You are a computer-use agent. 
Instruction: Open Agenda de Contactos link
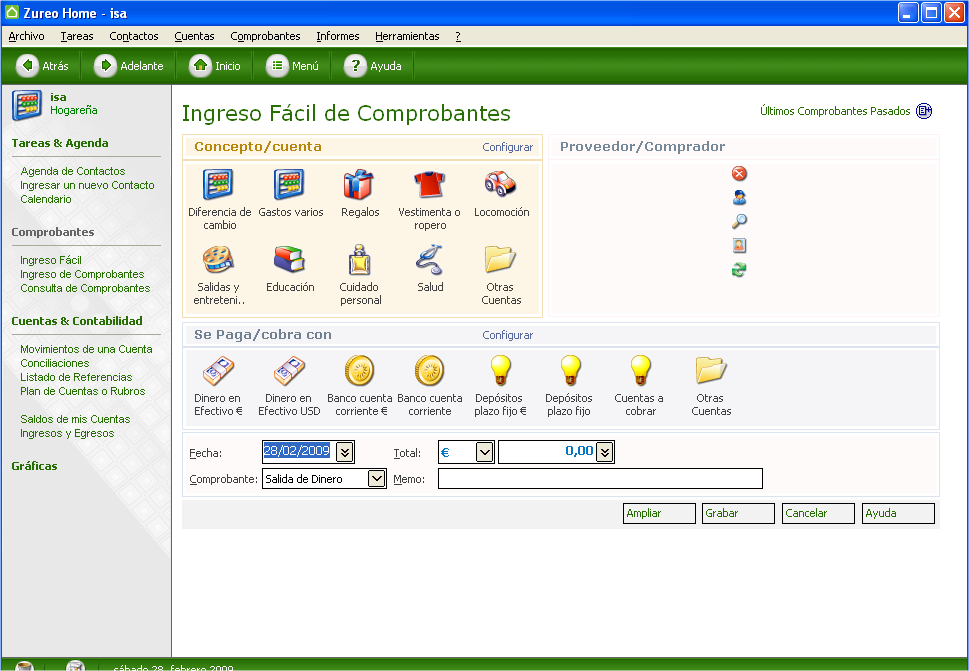click(73, 171)
